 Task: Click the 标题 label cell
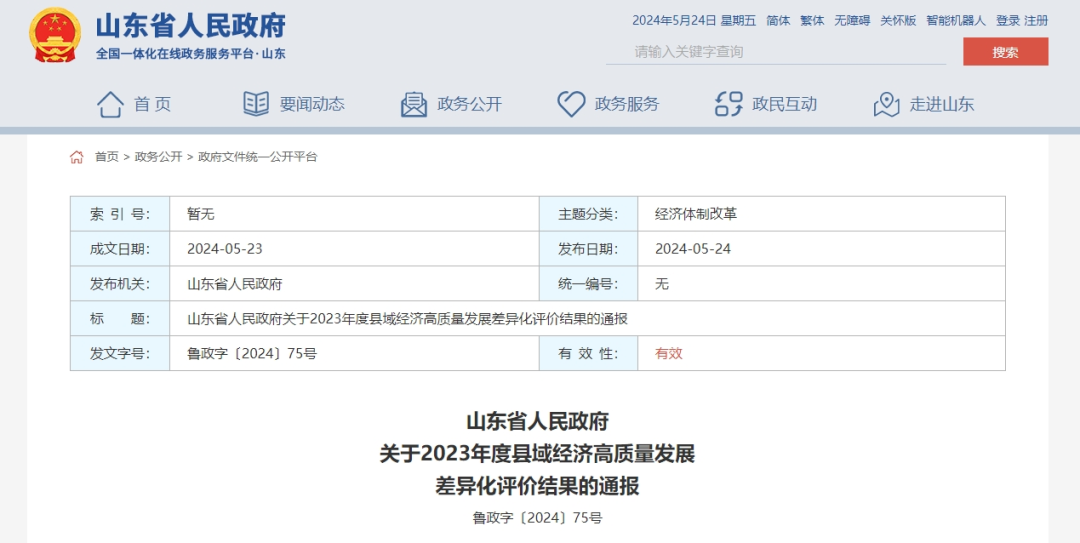(120, 318)
